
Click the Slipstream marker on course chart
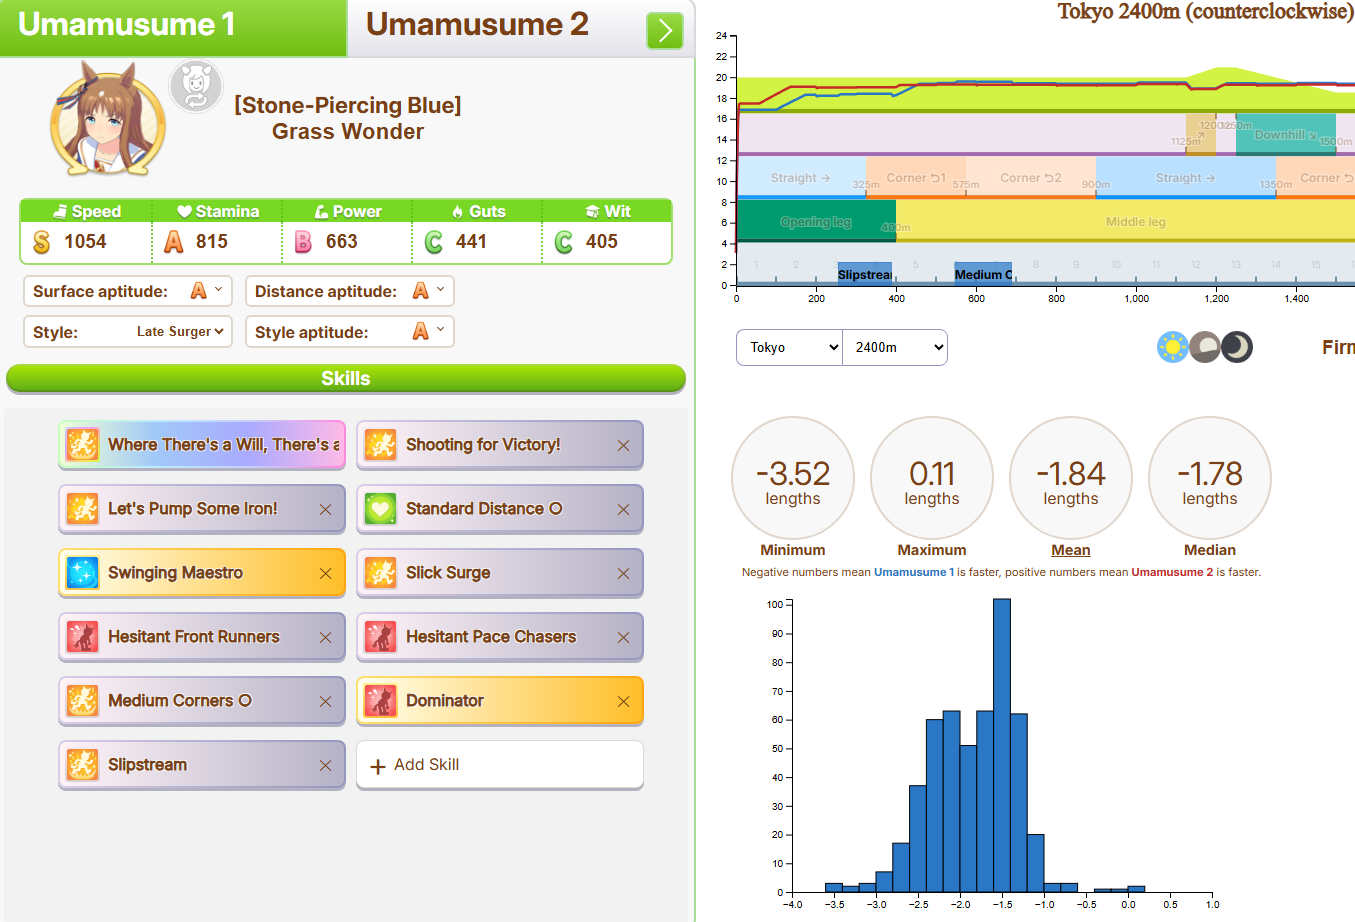click(x=865, y=274)
